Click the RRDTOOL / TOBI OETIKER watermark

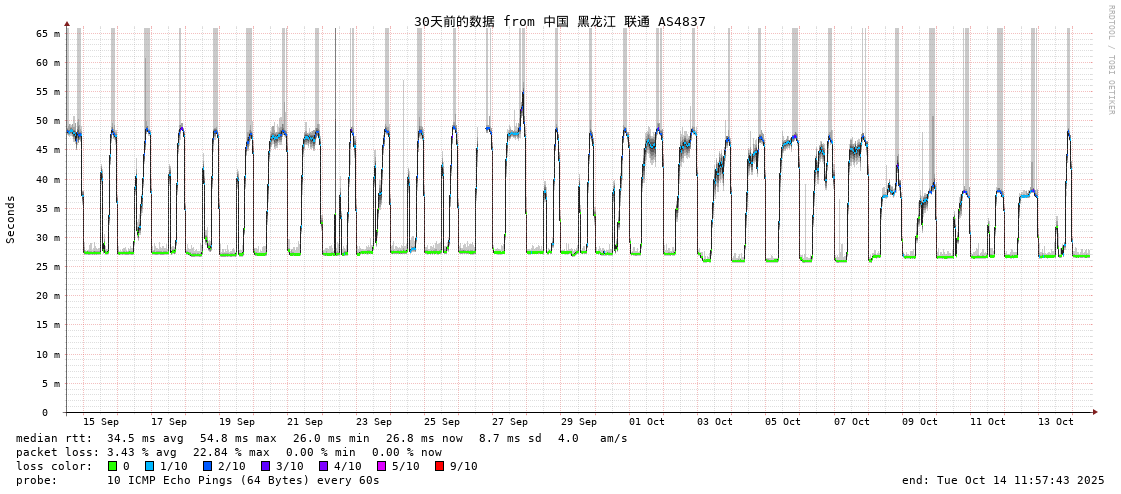click(1110, 59)
